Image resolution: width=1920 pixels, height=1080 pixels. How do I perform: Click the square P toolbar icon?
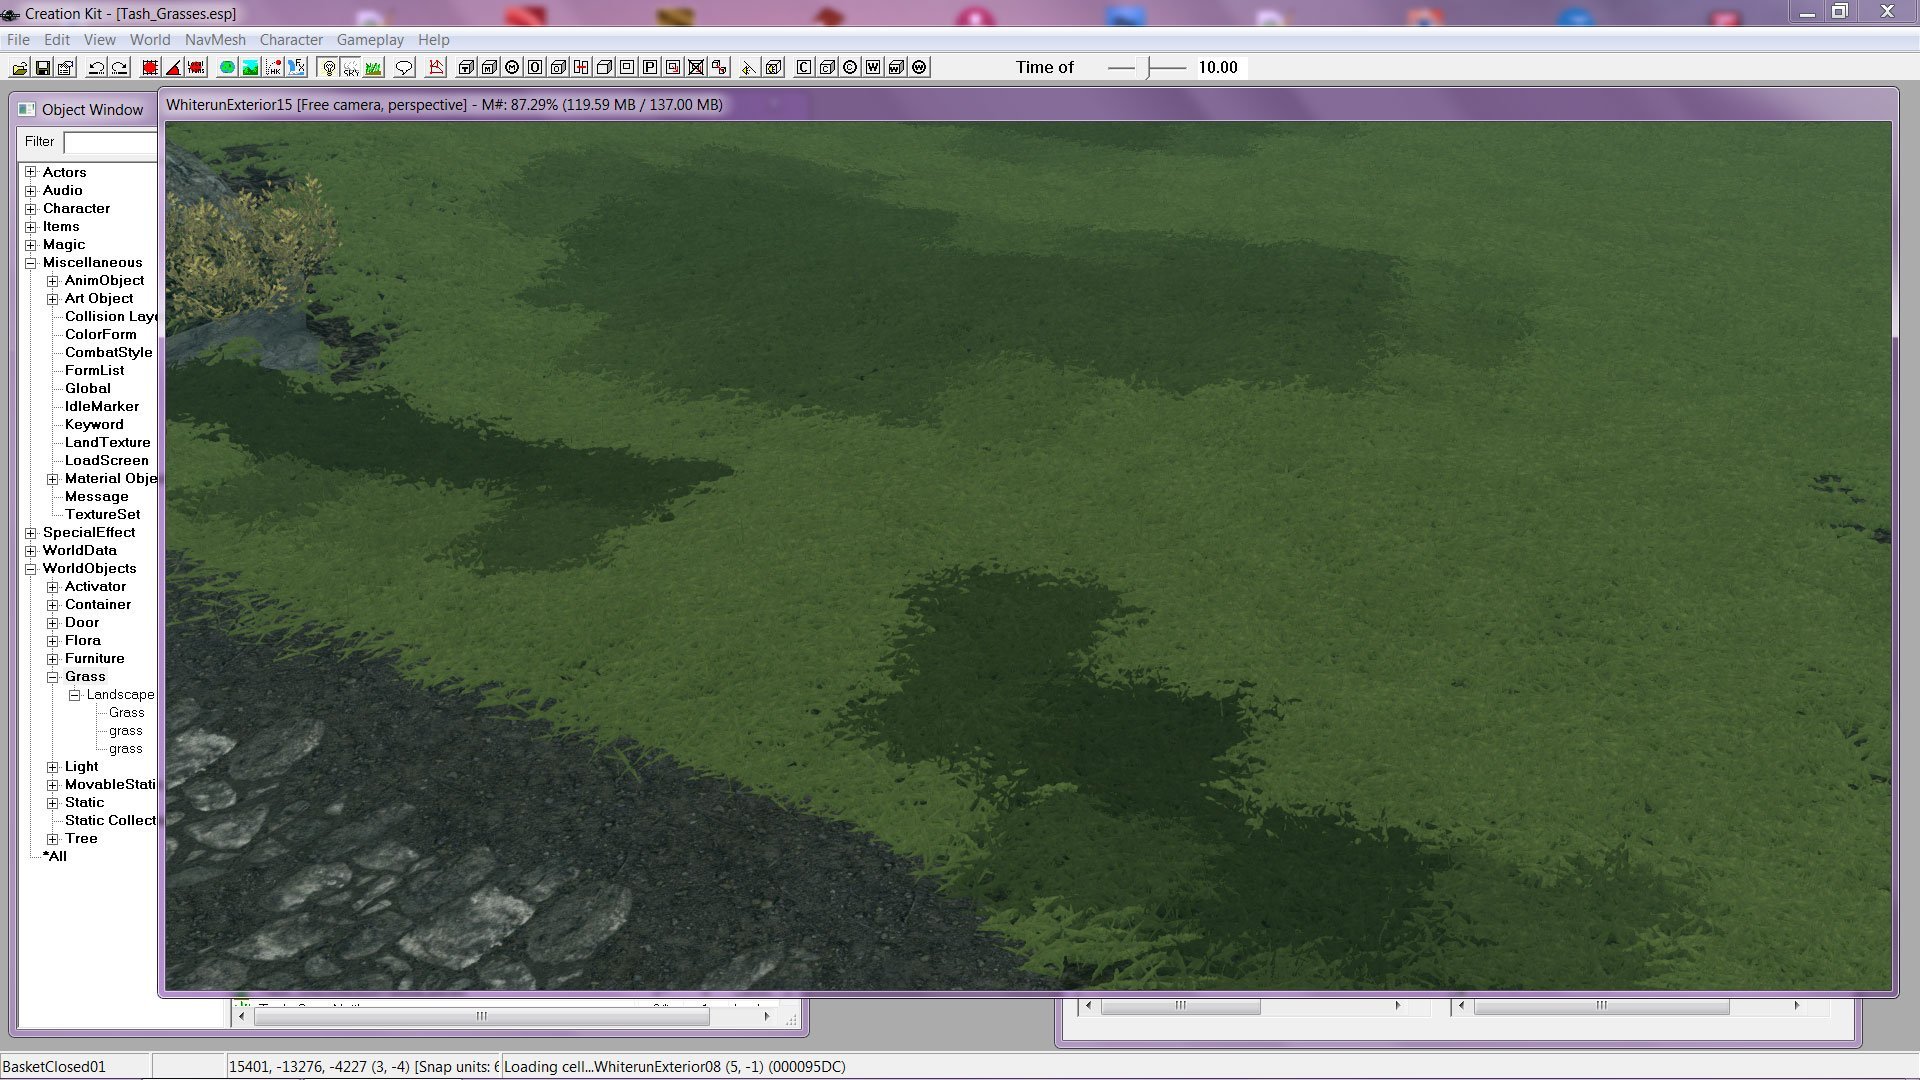650,67
